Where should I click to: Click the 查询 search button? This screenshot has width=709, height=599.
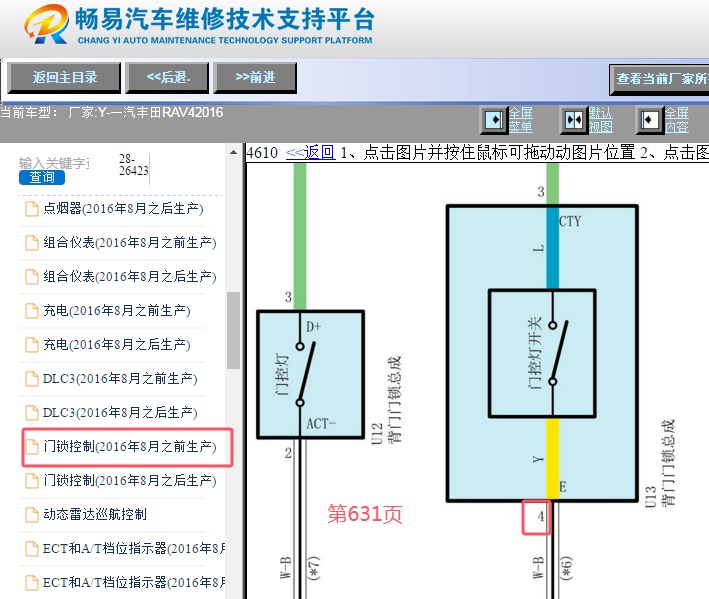42,177
